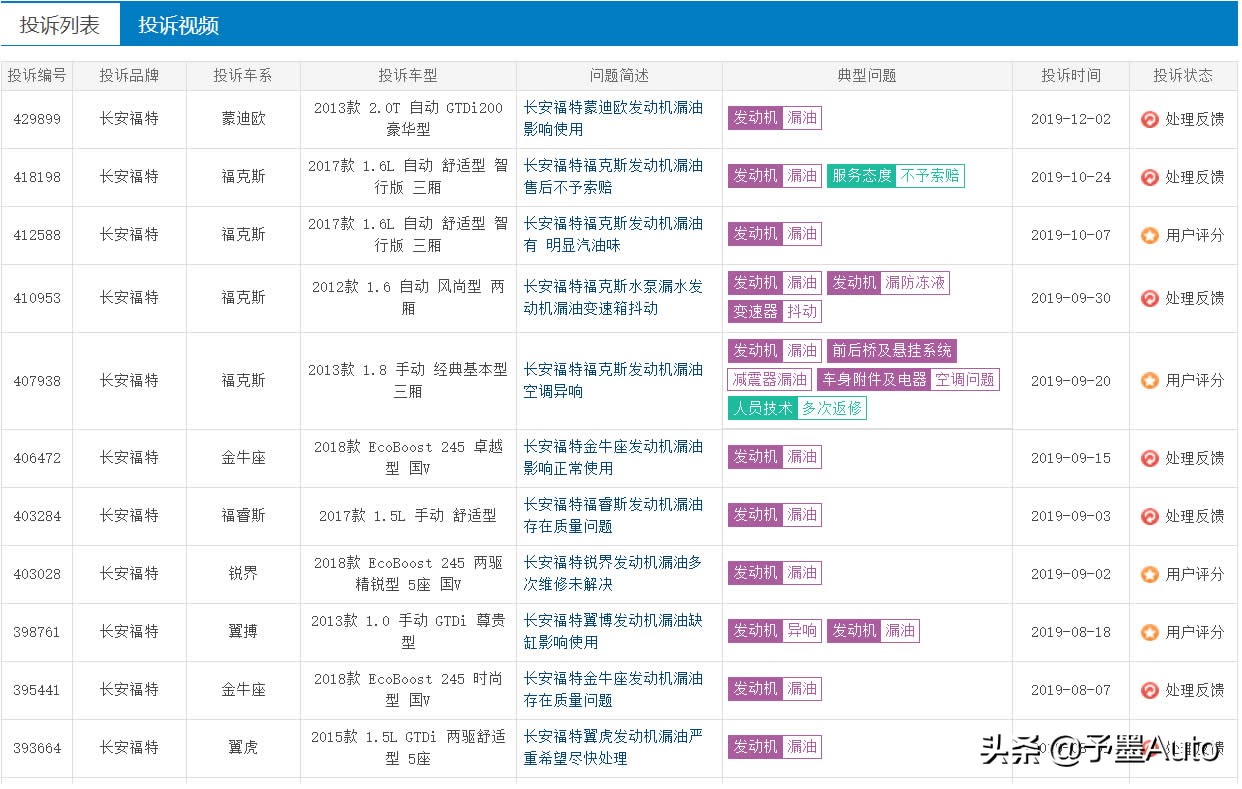Click the red status icon in row 406472

pyautogui.click(x=1150, y=458)
